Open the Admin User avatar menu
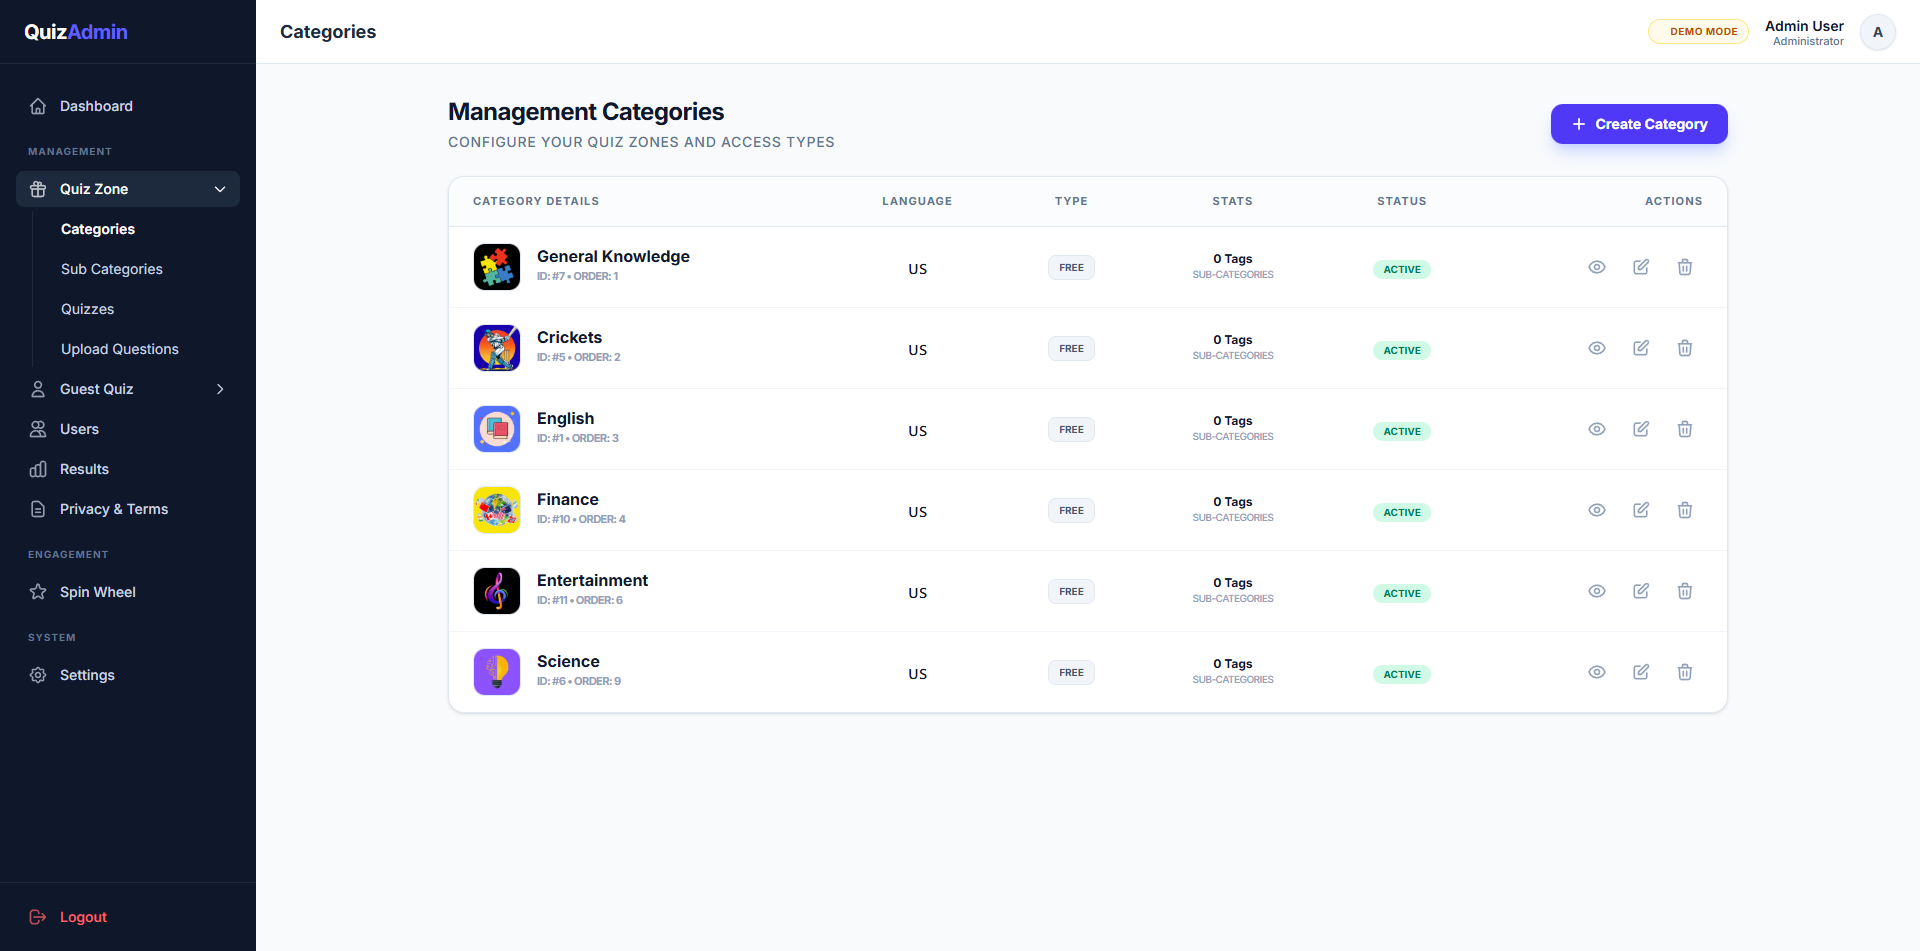 [1878, 32]
